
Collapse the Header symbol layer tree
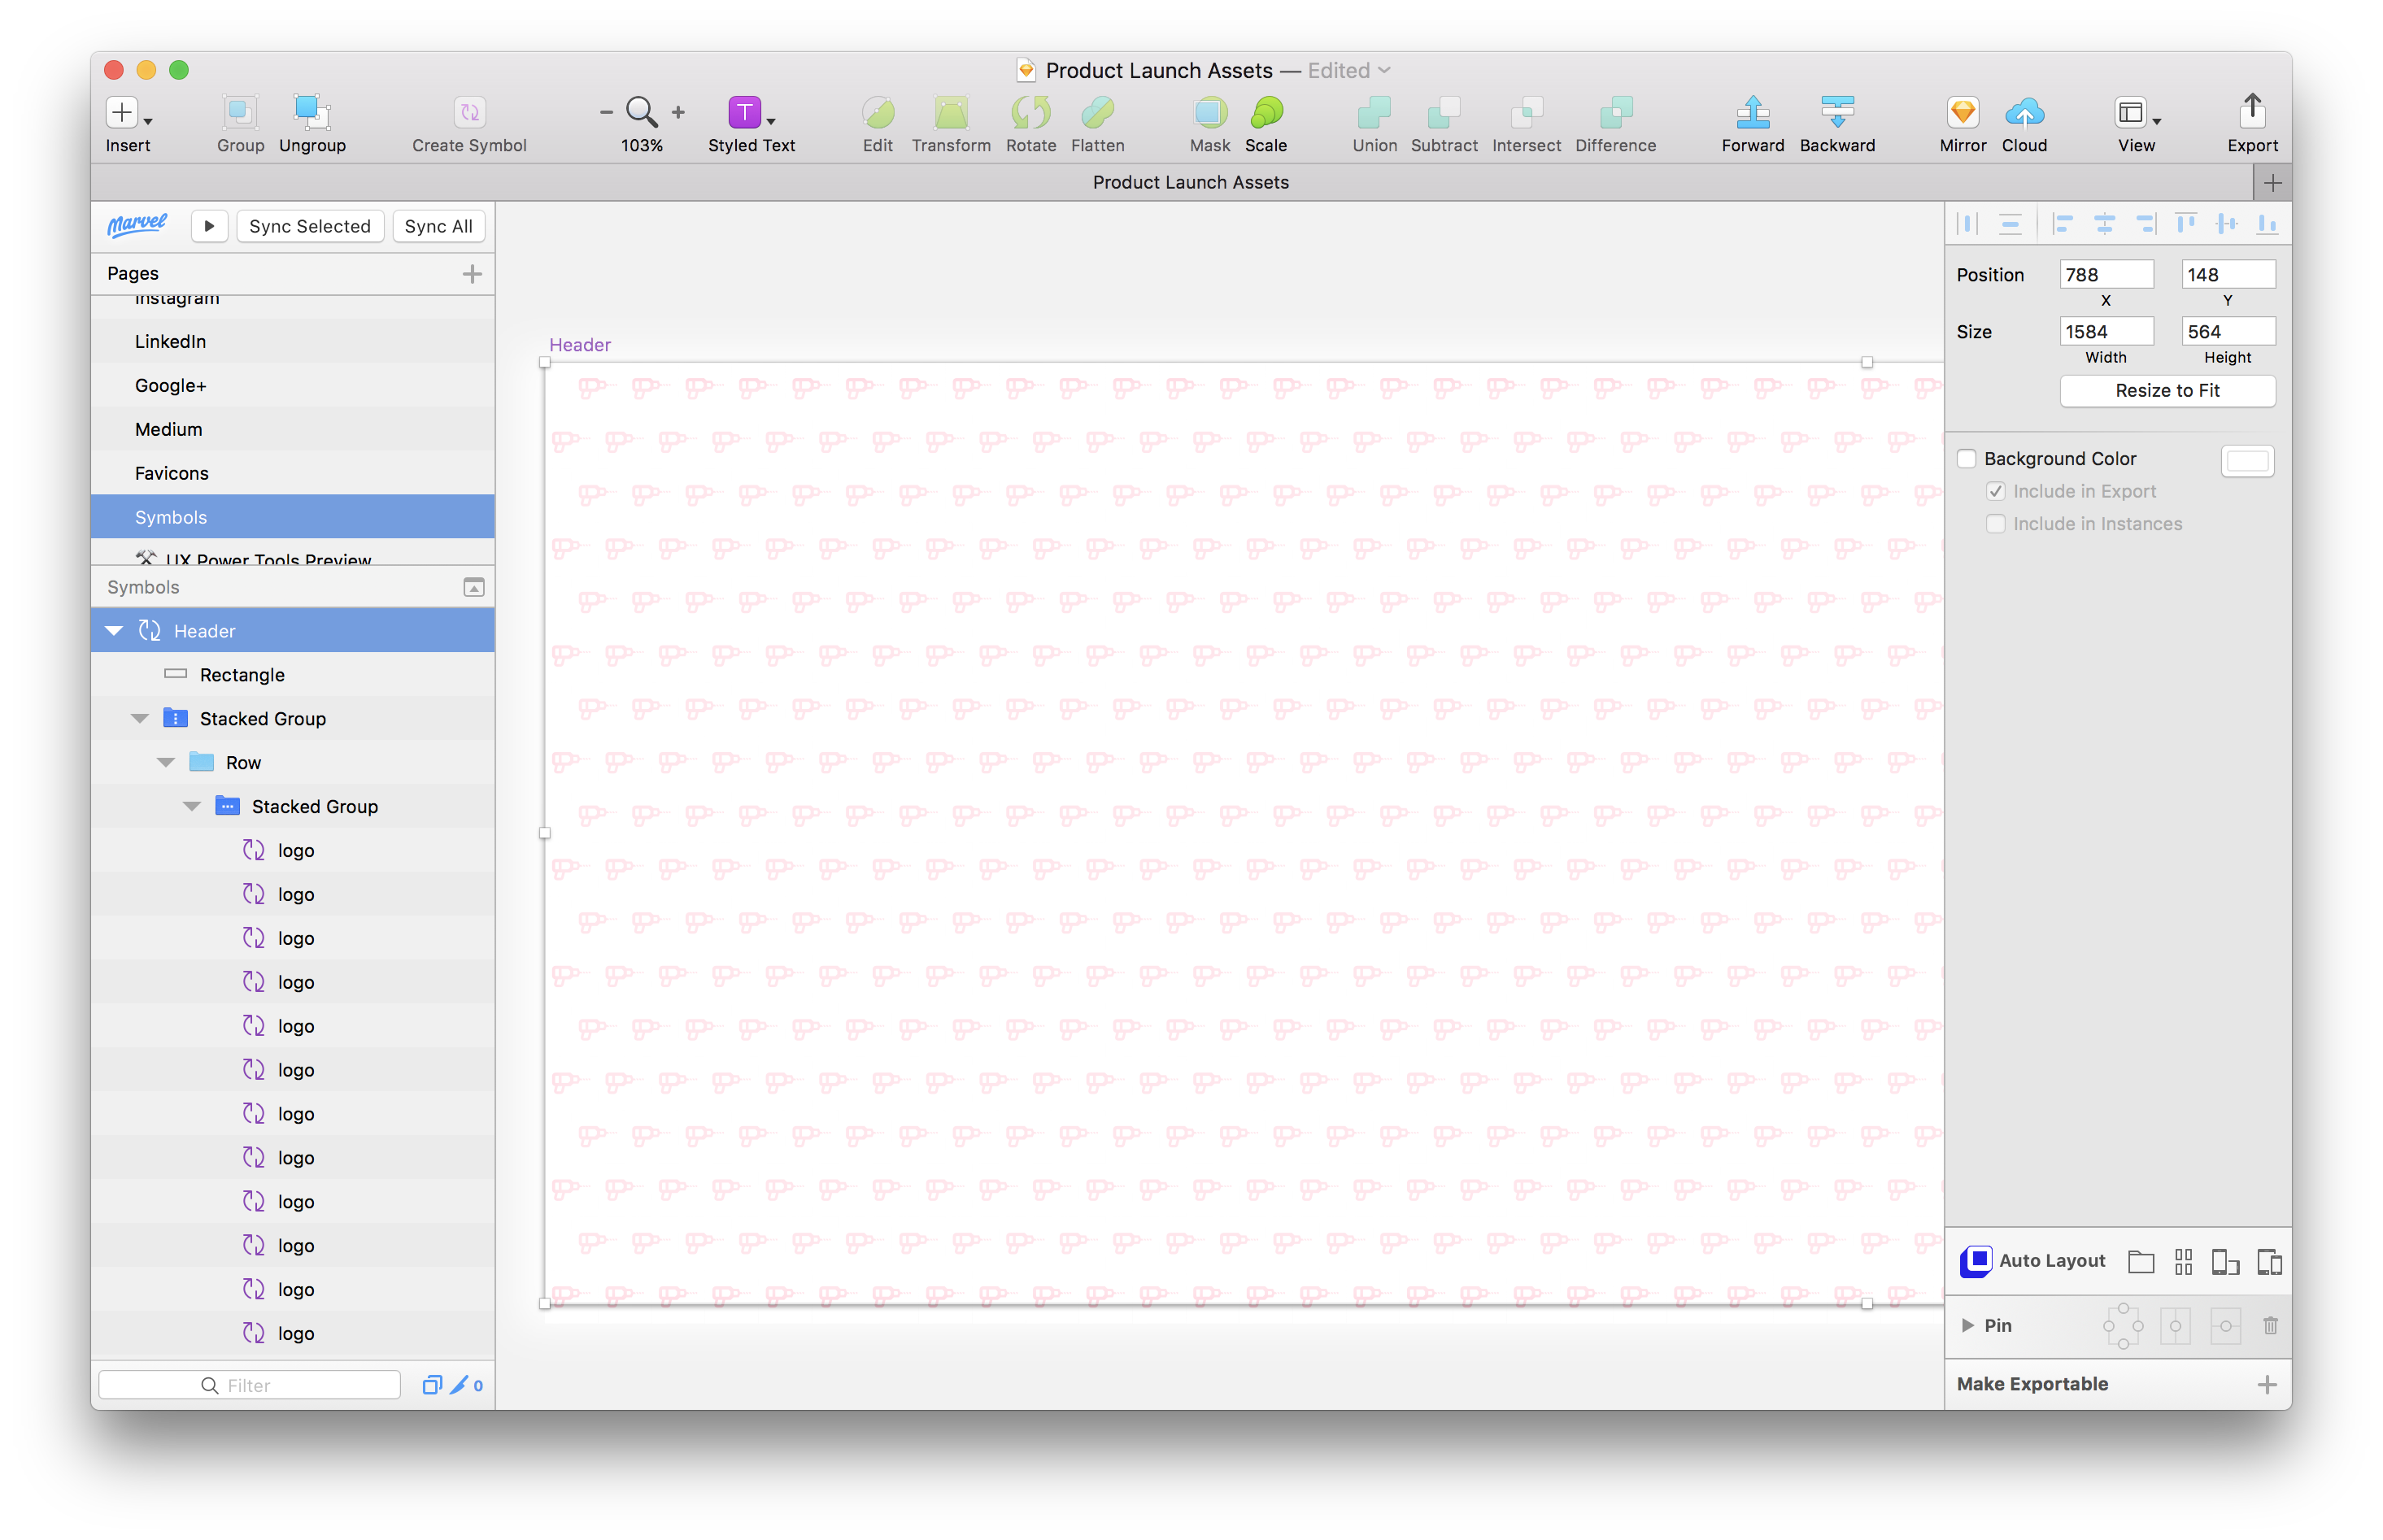[114, 631]
